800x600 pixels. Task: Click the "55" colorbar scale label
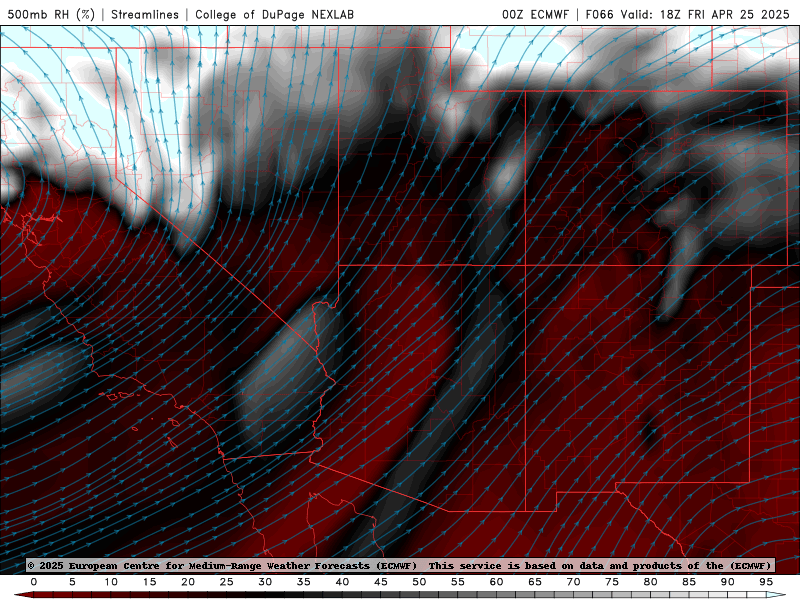click(458, 582)
